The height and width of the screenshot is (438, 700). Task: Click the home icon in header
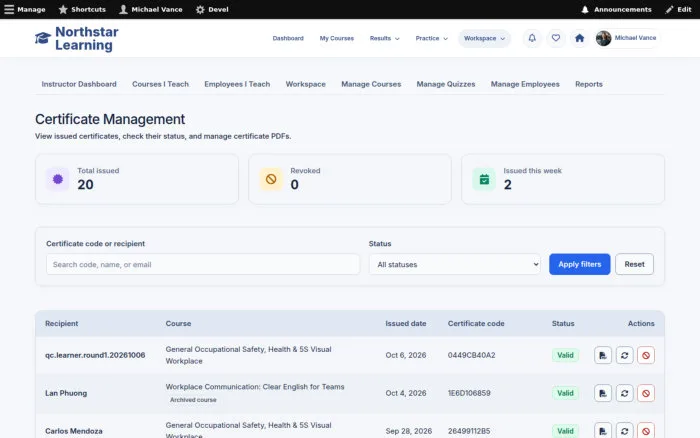pos(579,38)
